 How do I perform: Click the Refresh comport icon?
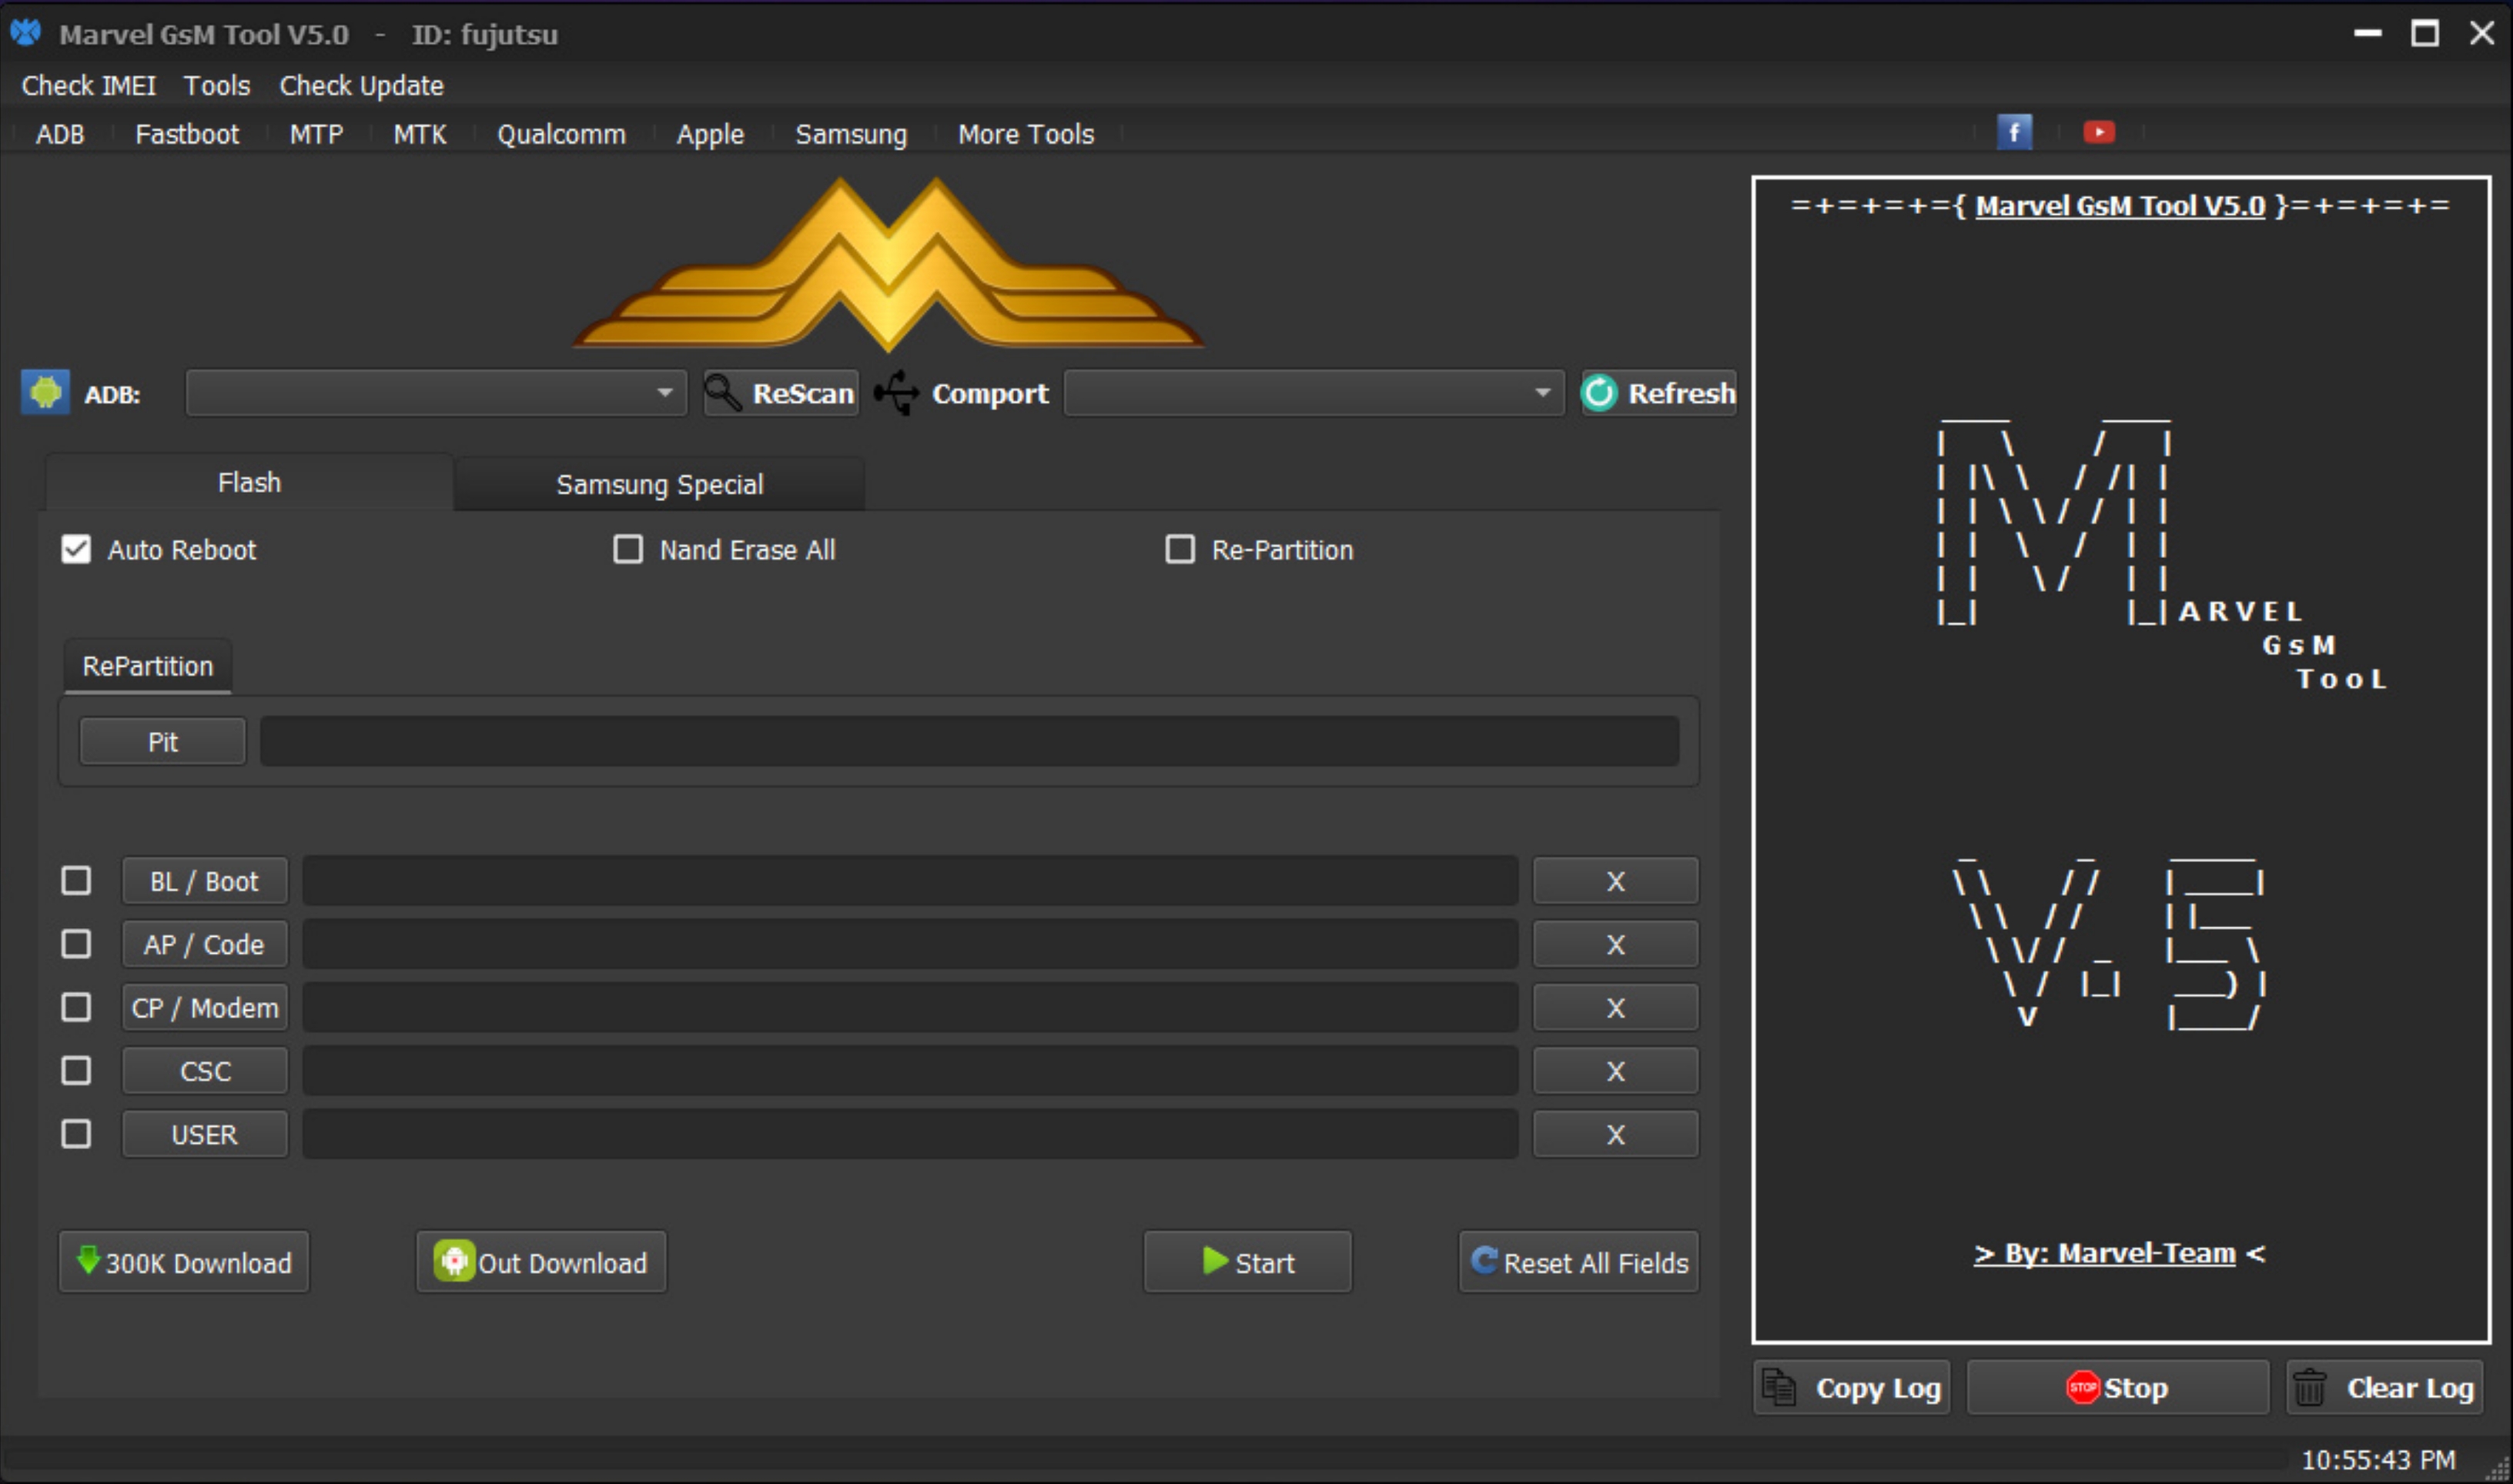pyautogui.click(x=1599, y=393)
